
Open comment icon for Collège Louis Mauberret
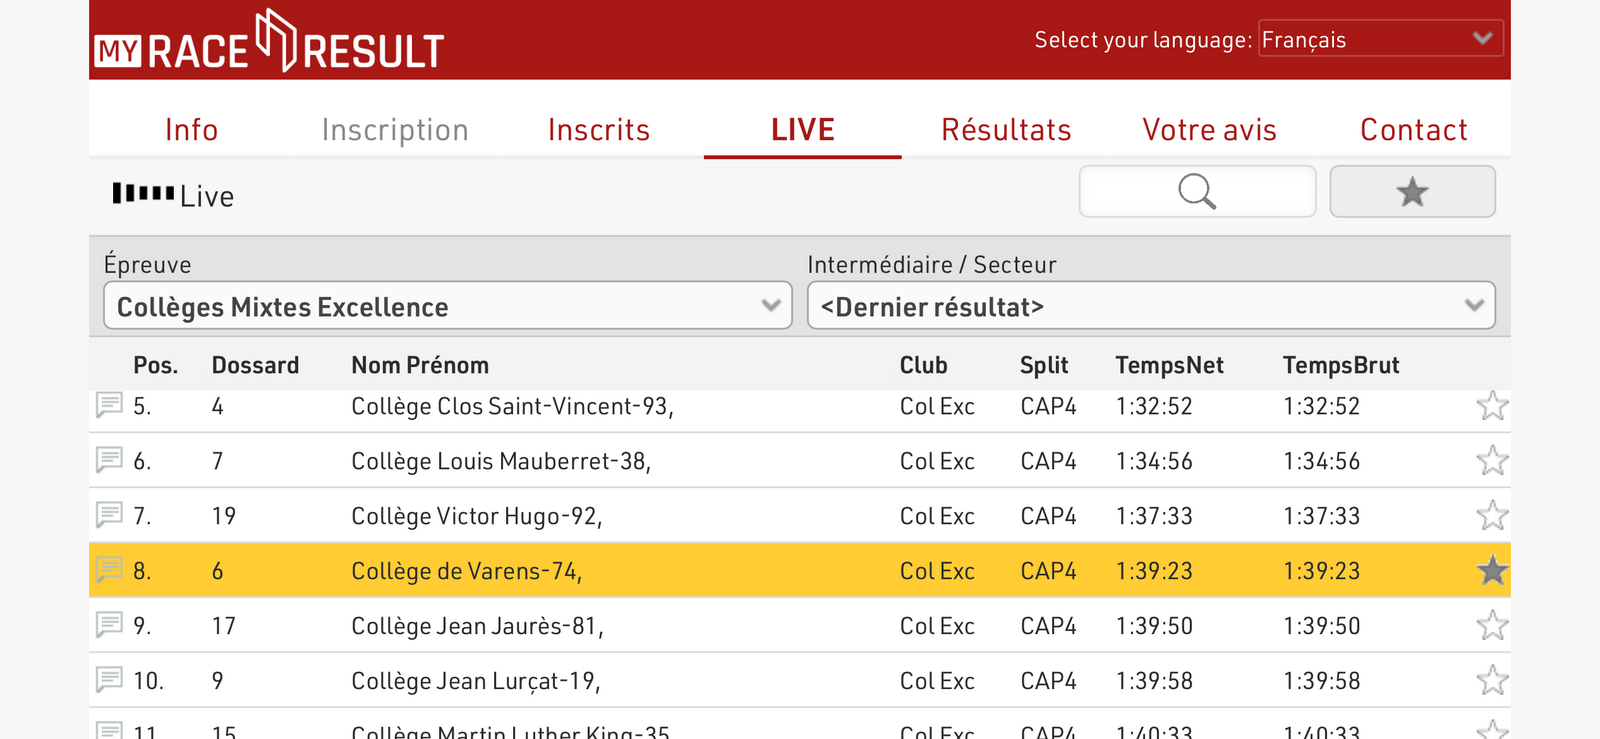(x=109, y=460)
